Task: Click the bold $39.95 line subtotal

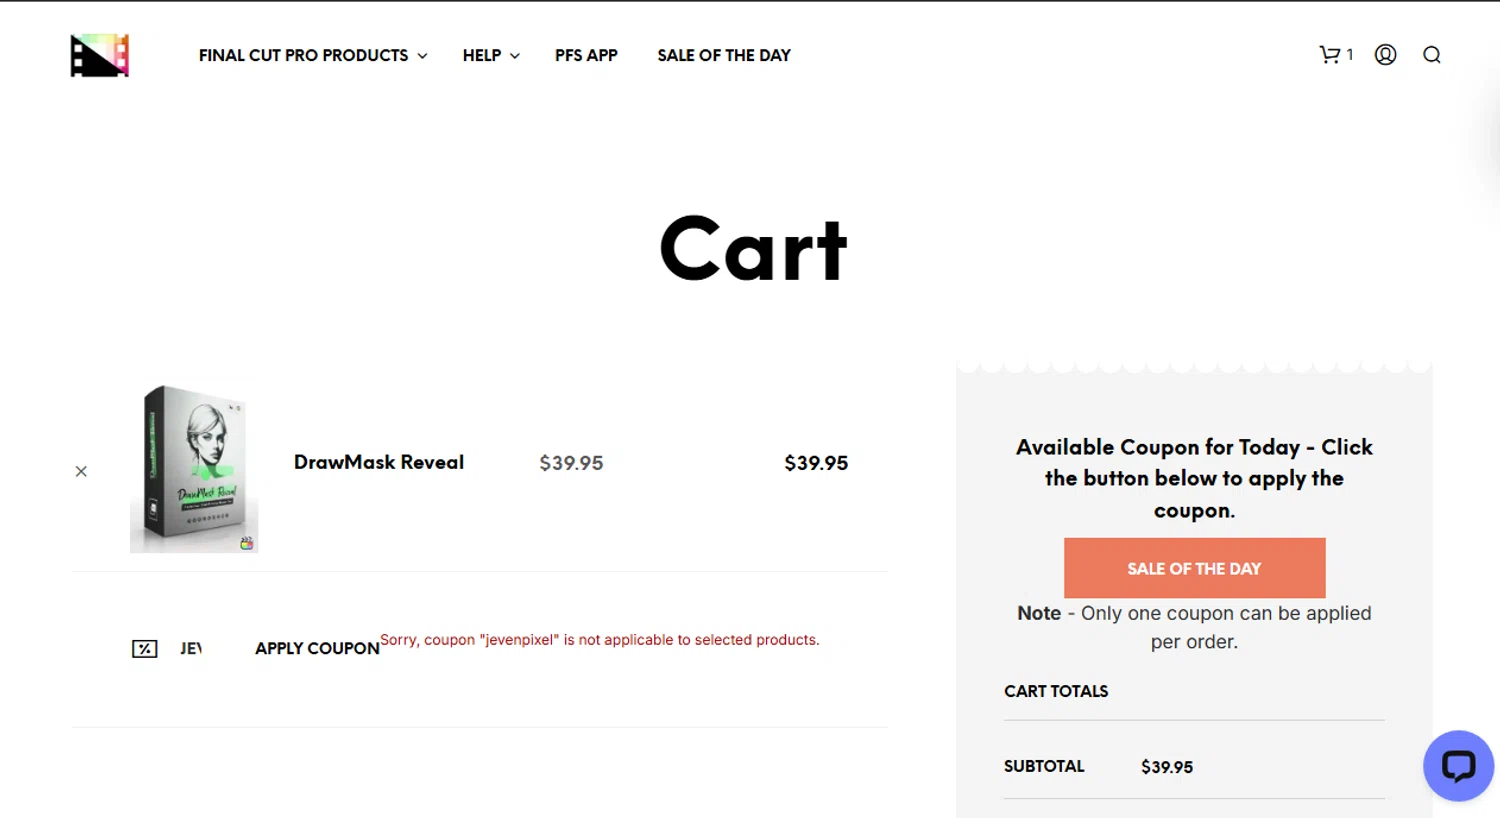Action: point(816,463)
